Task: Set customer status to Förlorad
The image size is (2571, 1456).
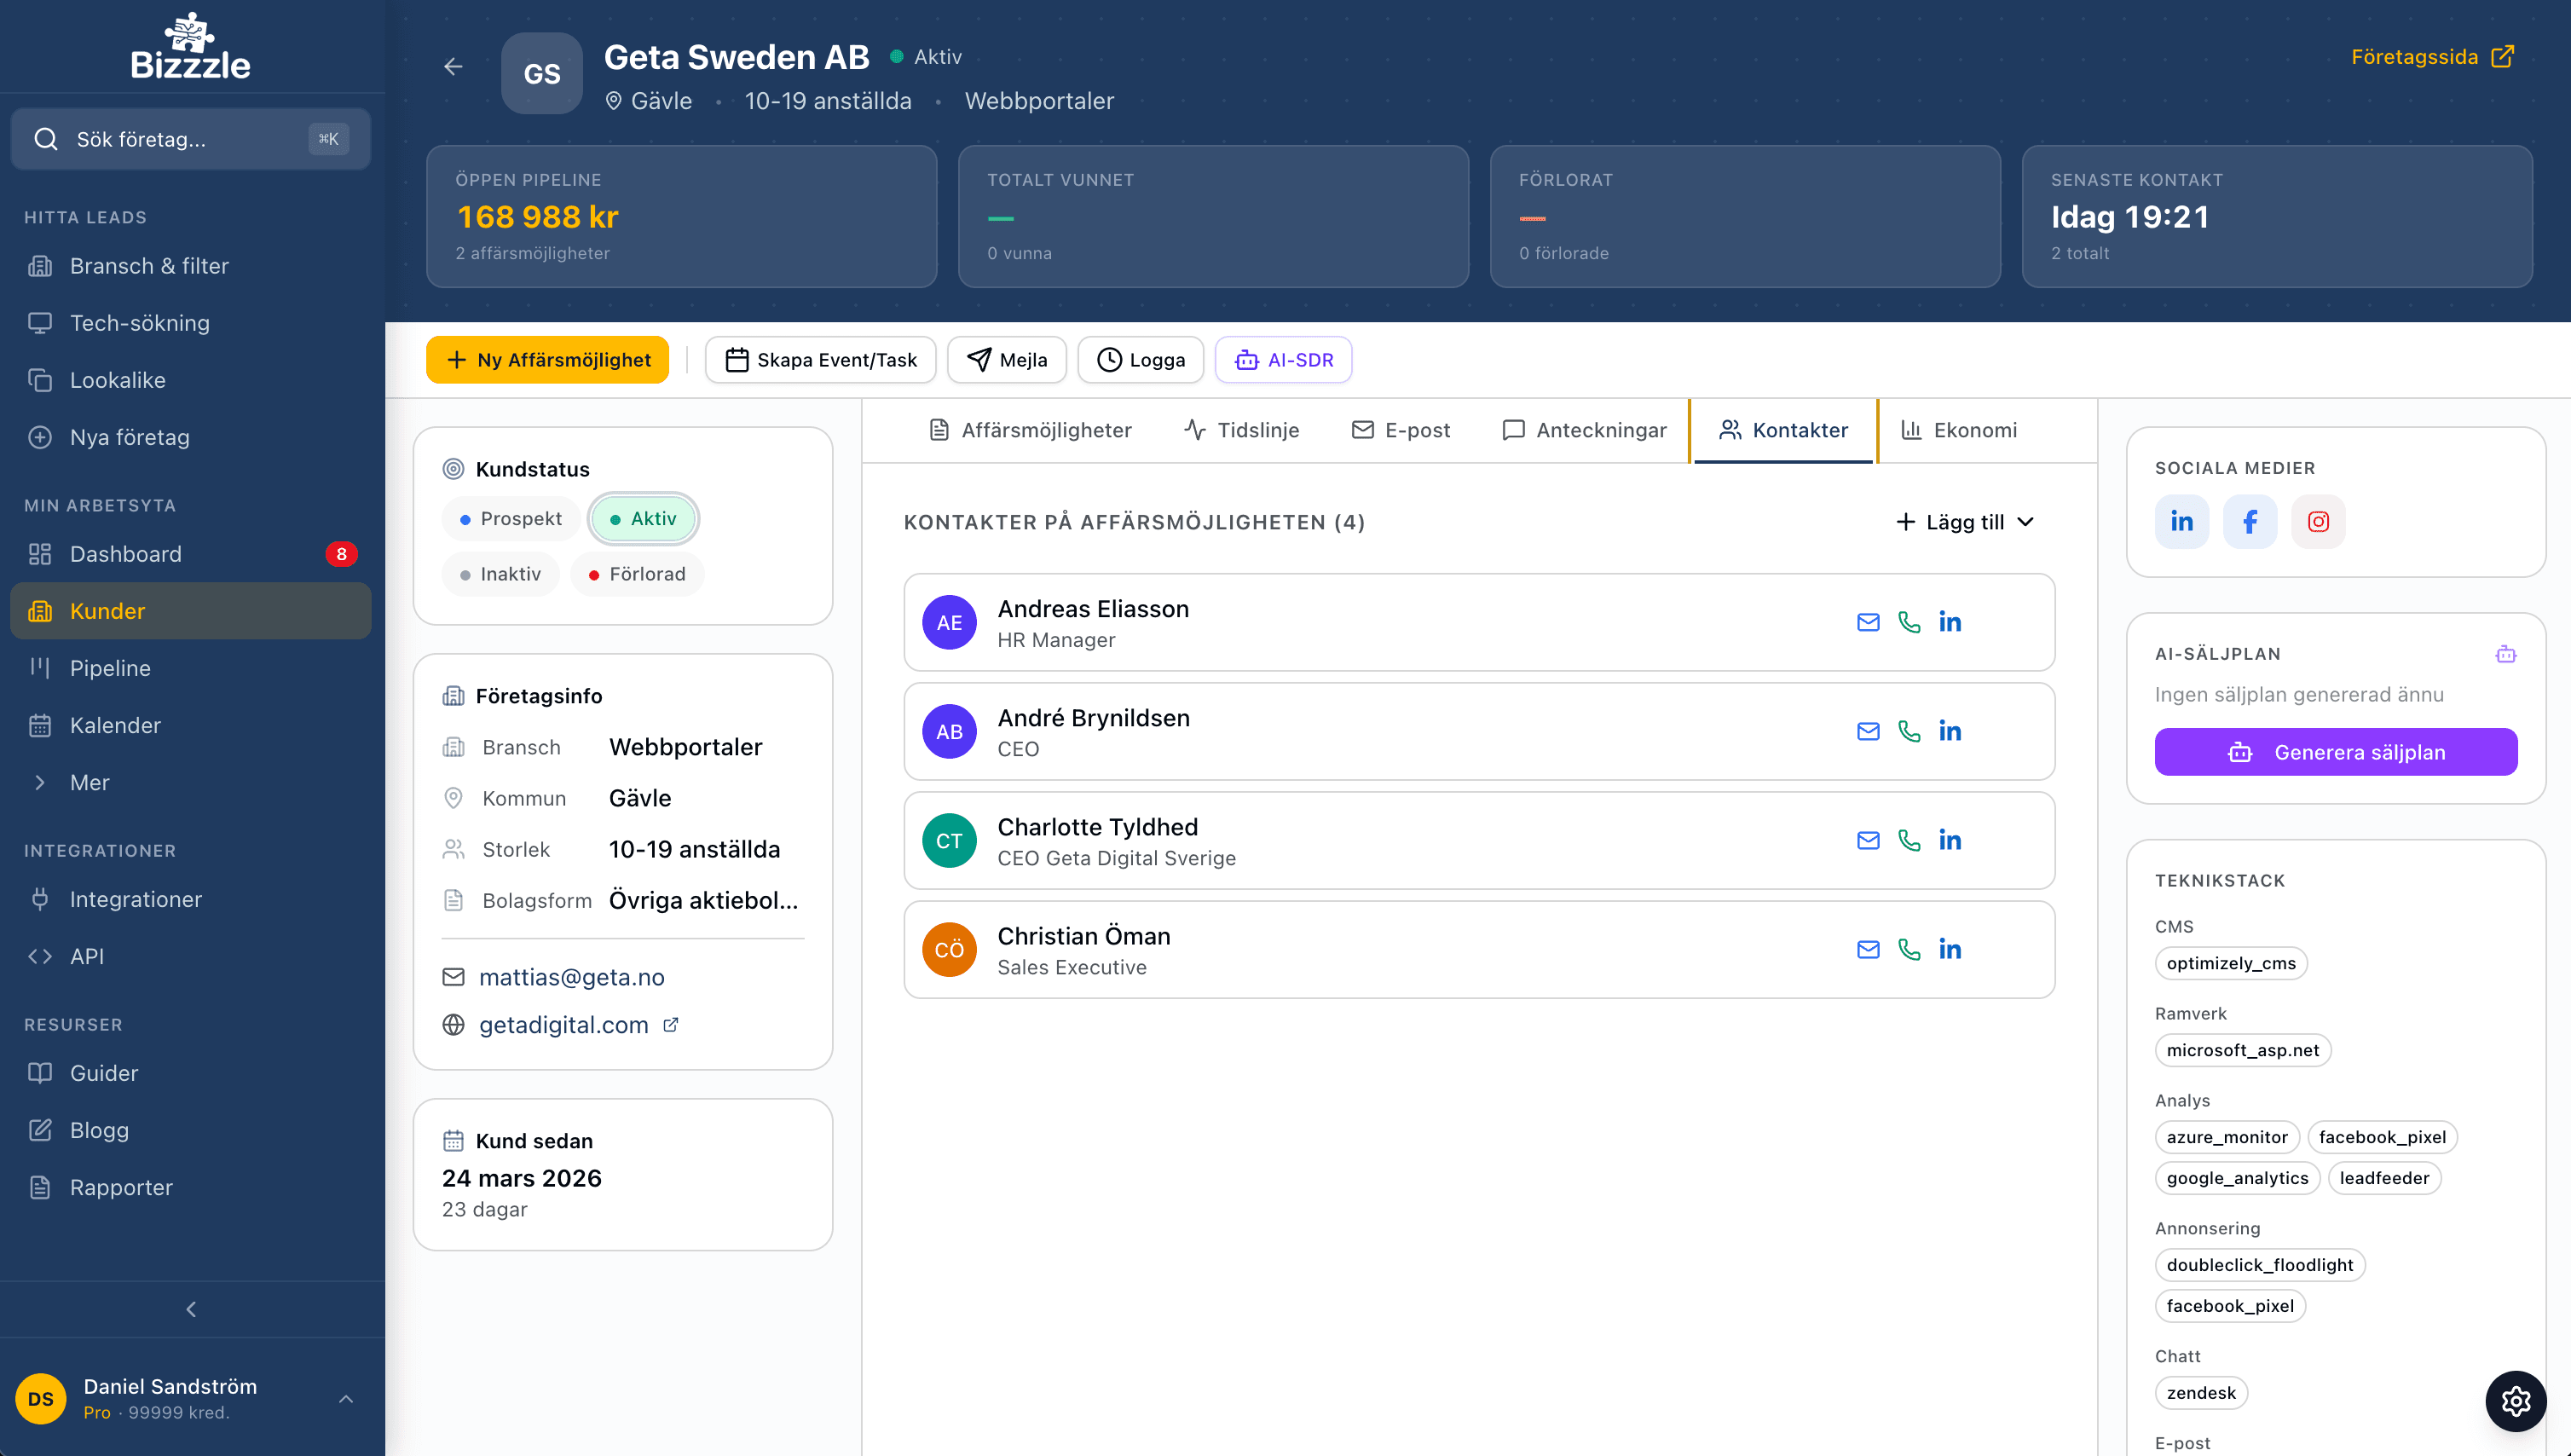Action: 637,574
